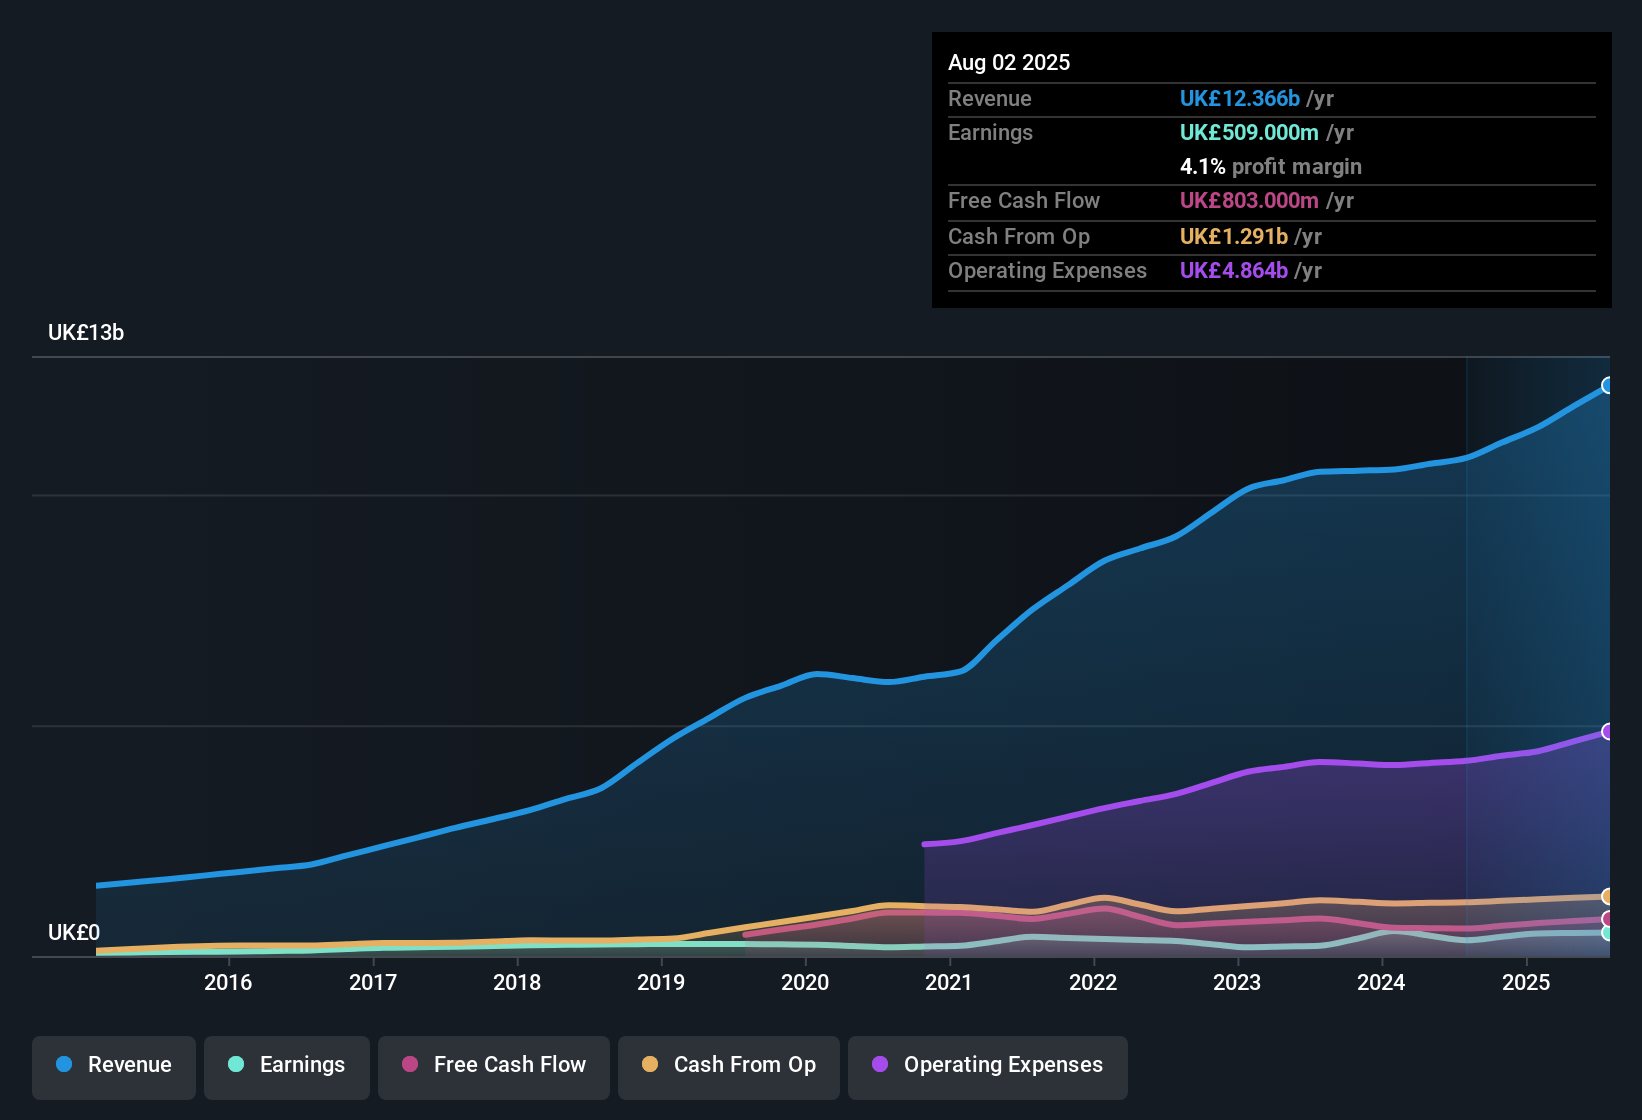Click the orange Cash From Op endpoint marker
1642x1120 pixels.
pyautogui.click(x=1607, y=897)
